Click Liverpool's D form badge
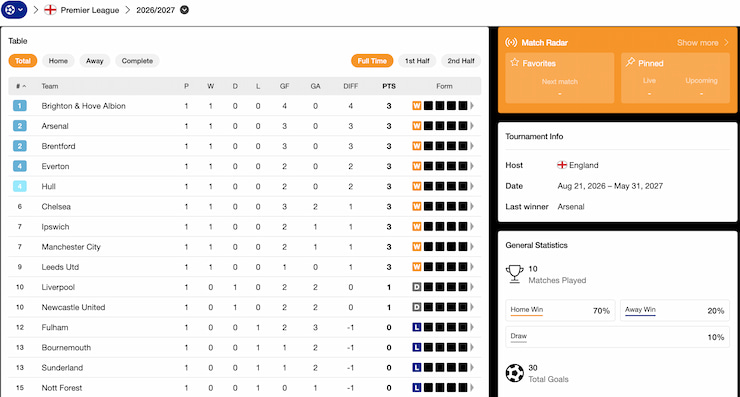The width and height of the screenshot is (740, 397). coord(417,287)
